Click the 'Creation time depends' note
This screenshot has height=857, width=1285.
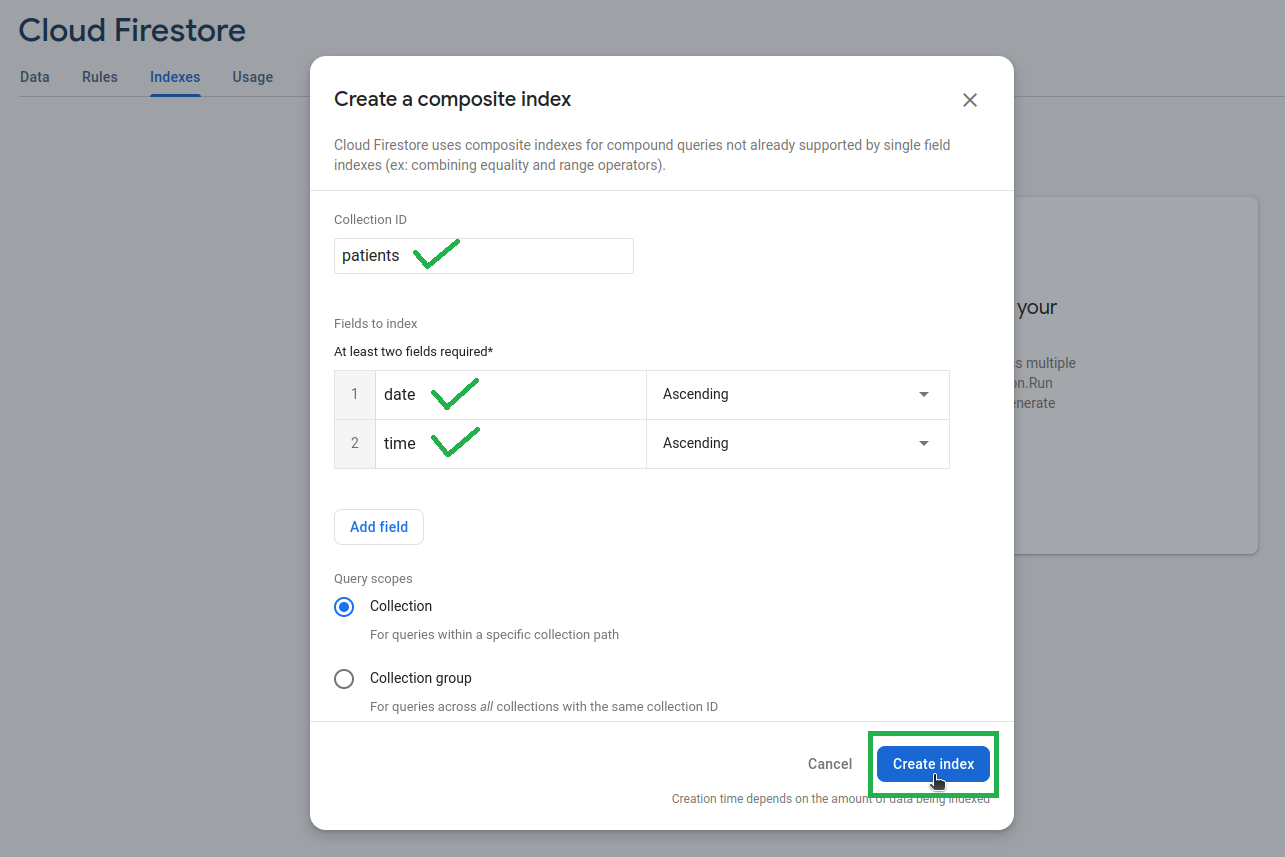[x=831, y=799]
